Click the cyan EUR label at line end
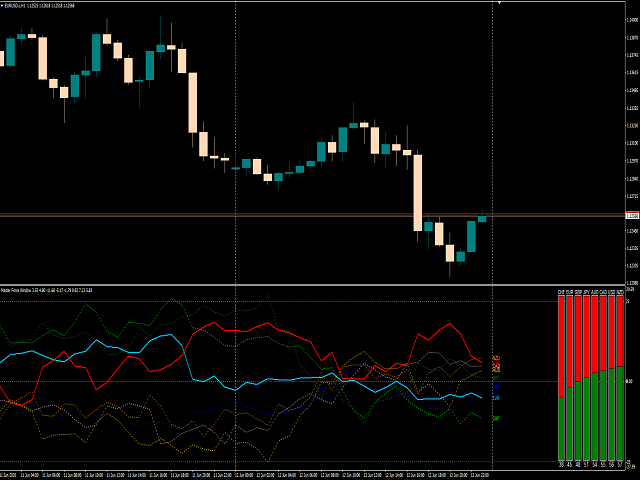The image size is (640, 480). pos(496,398)
